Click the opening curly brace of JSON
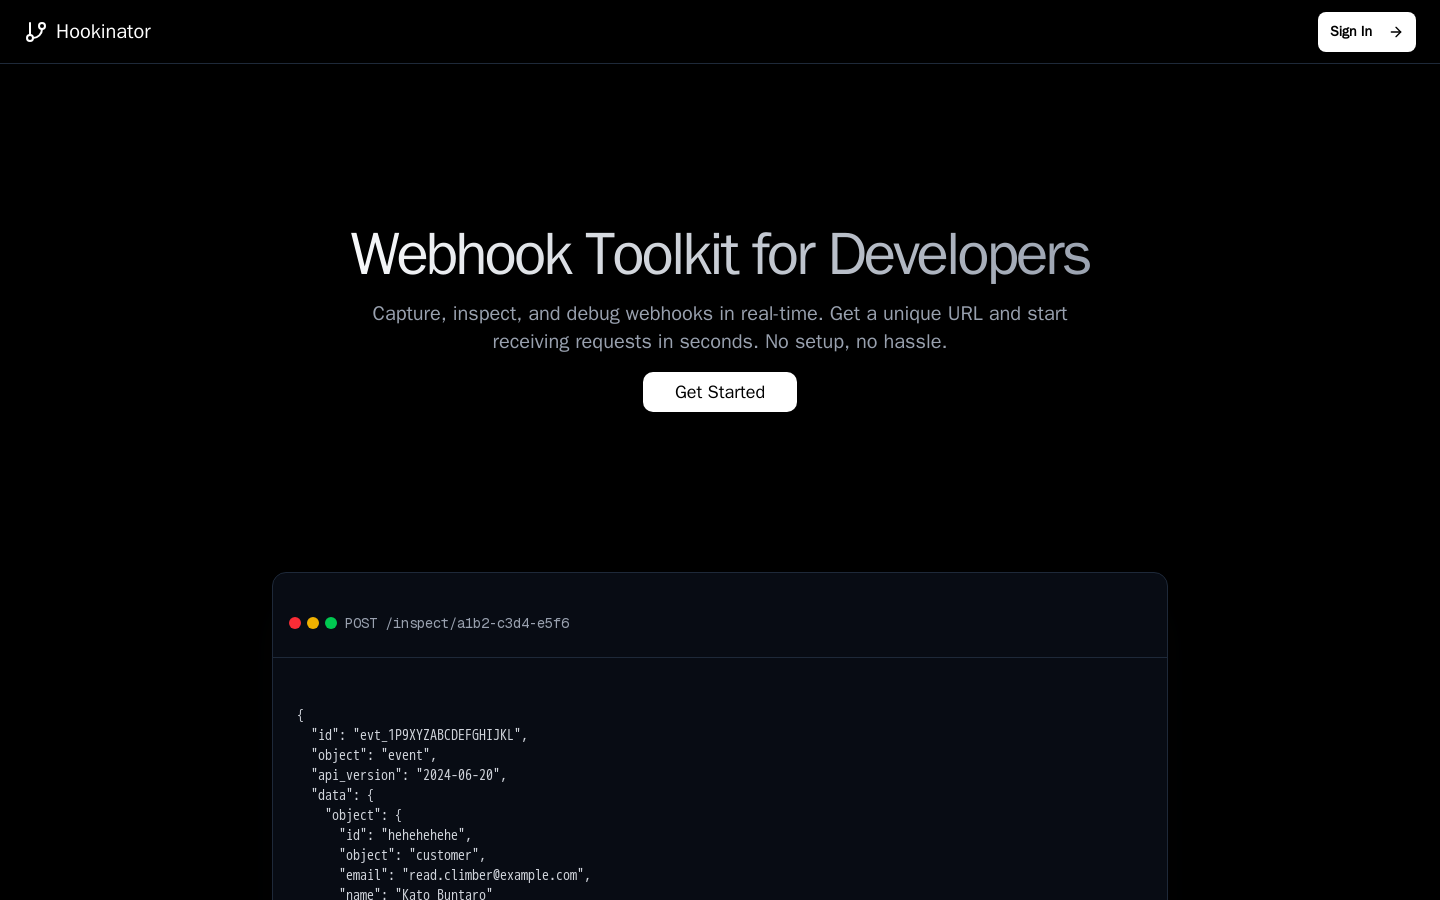1440x900 pixels. 300,715
